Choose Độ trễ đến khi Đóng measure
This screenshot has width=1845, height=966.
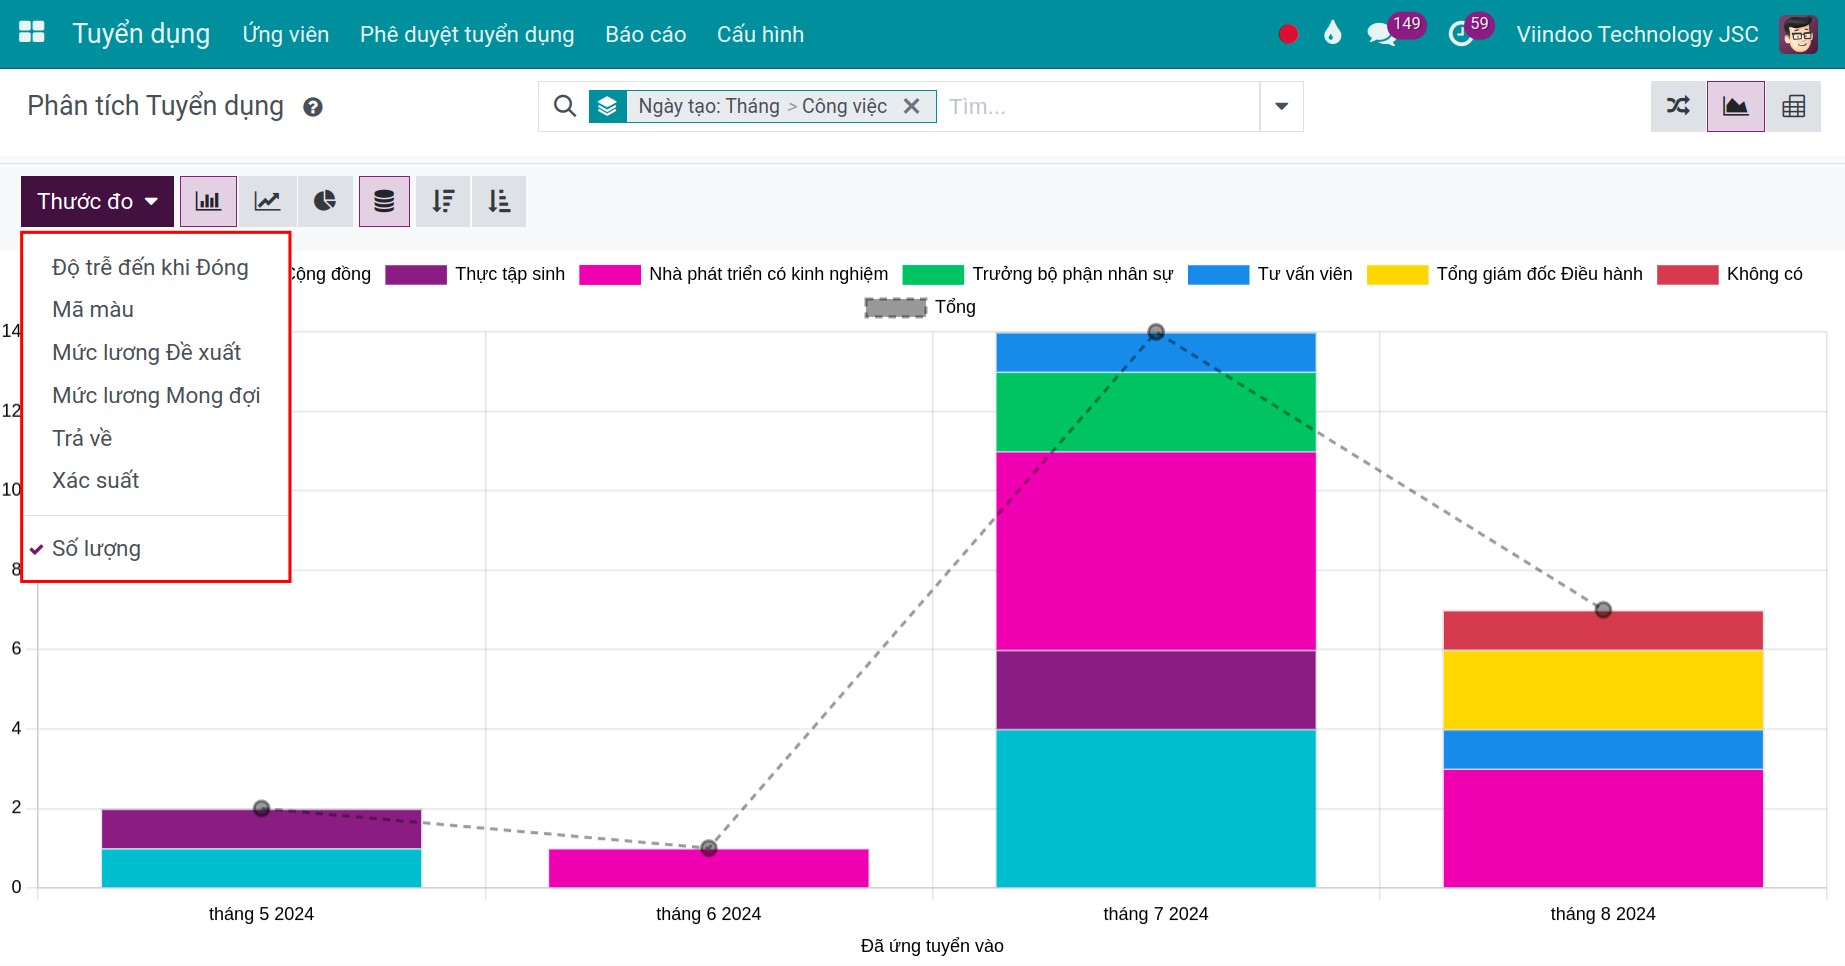[x=150, y=267]
